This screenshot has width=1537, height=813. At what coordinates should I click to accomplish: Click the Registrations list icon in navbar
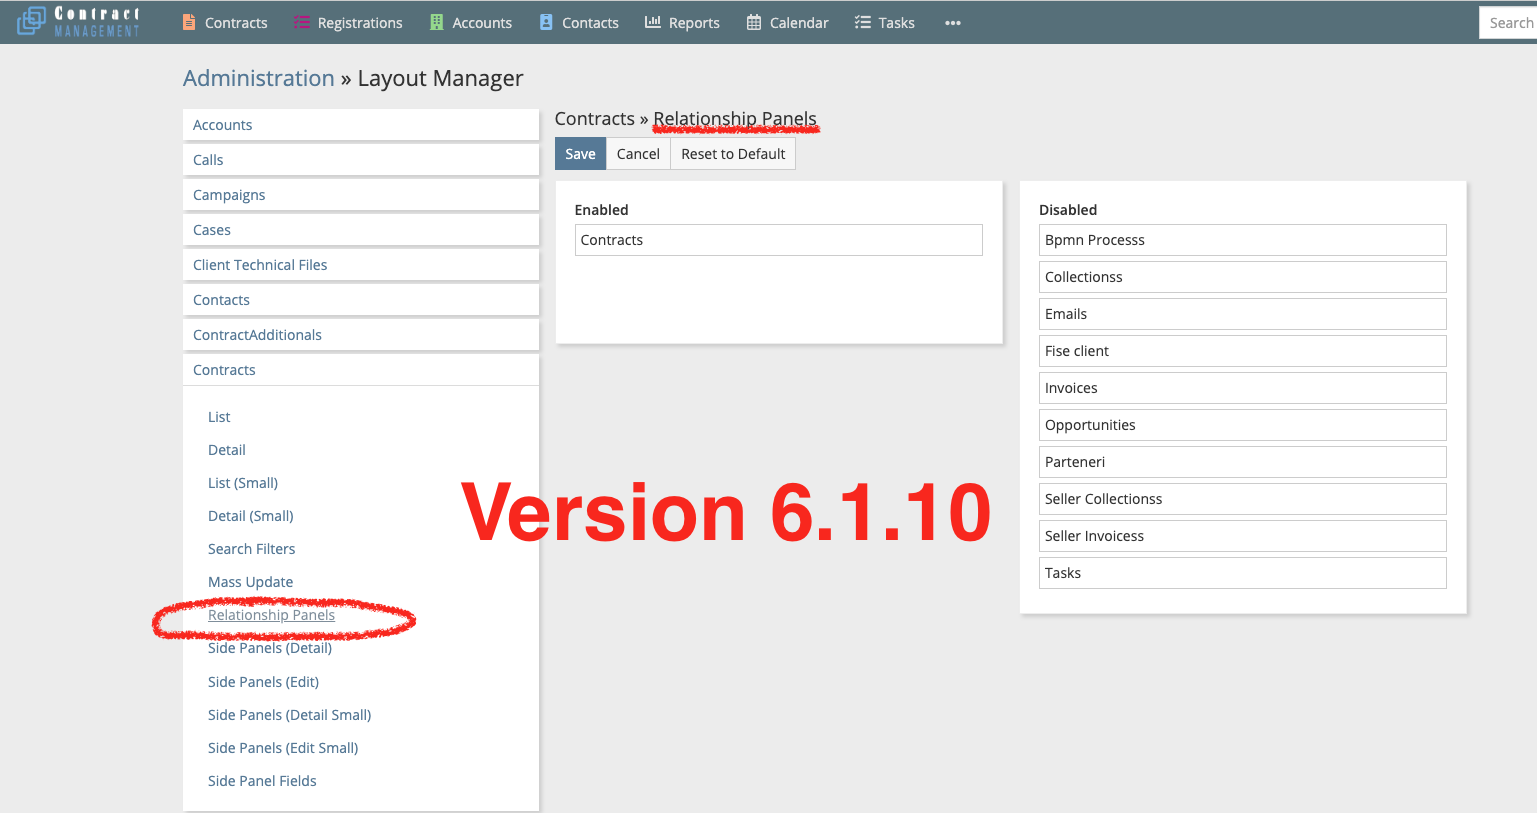[x=301, y=22]
